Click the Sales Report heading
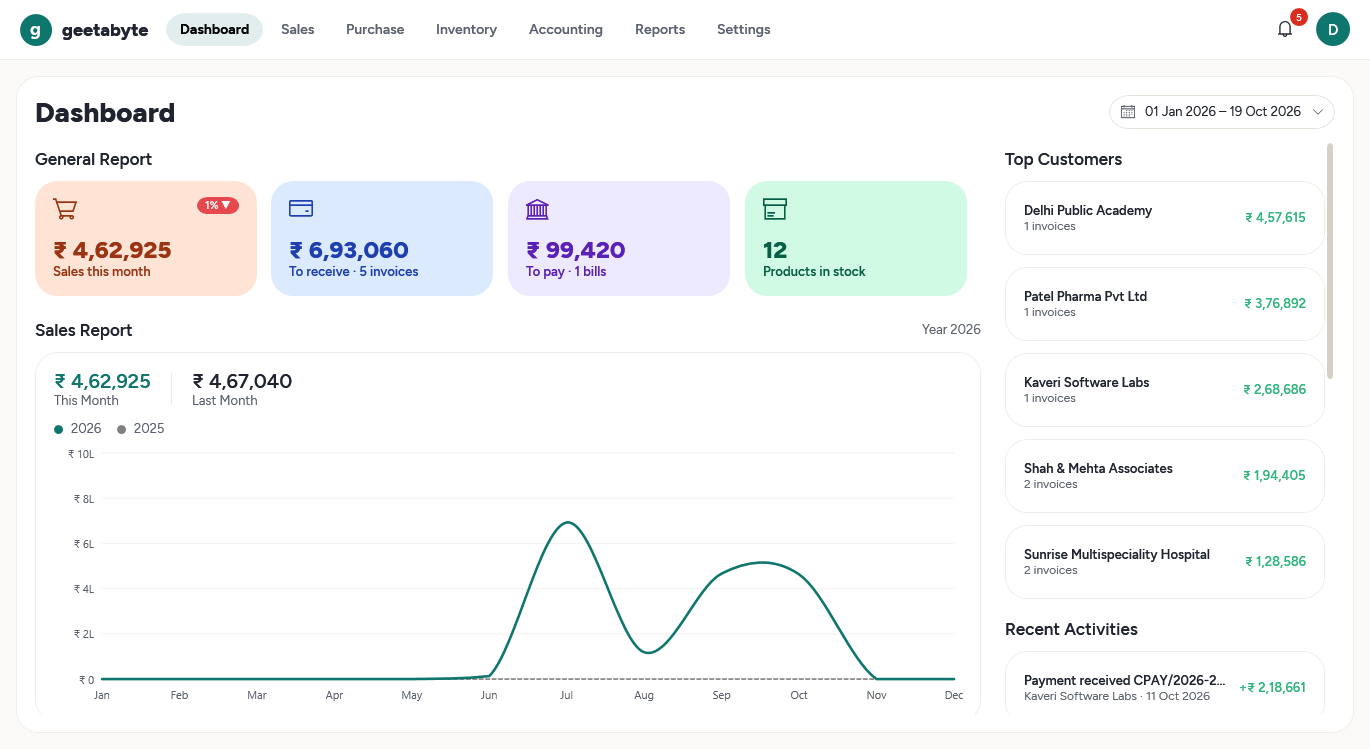This screenshot has width=1370, height=749. [x=84, y=330]
